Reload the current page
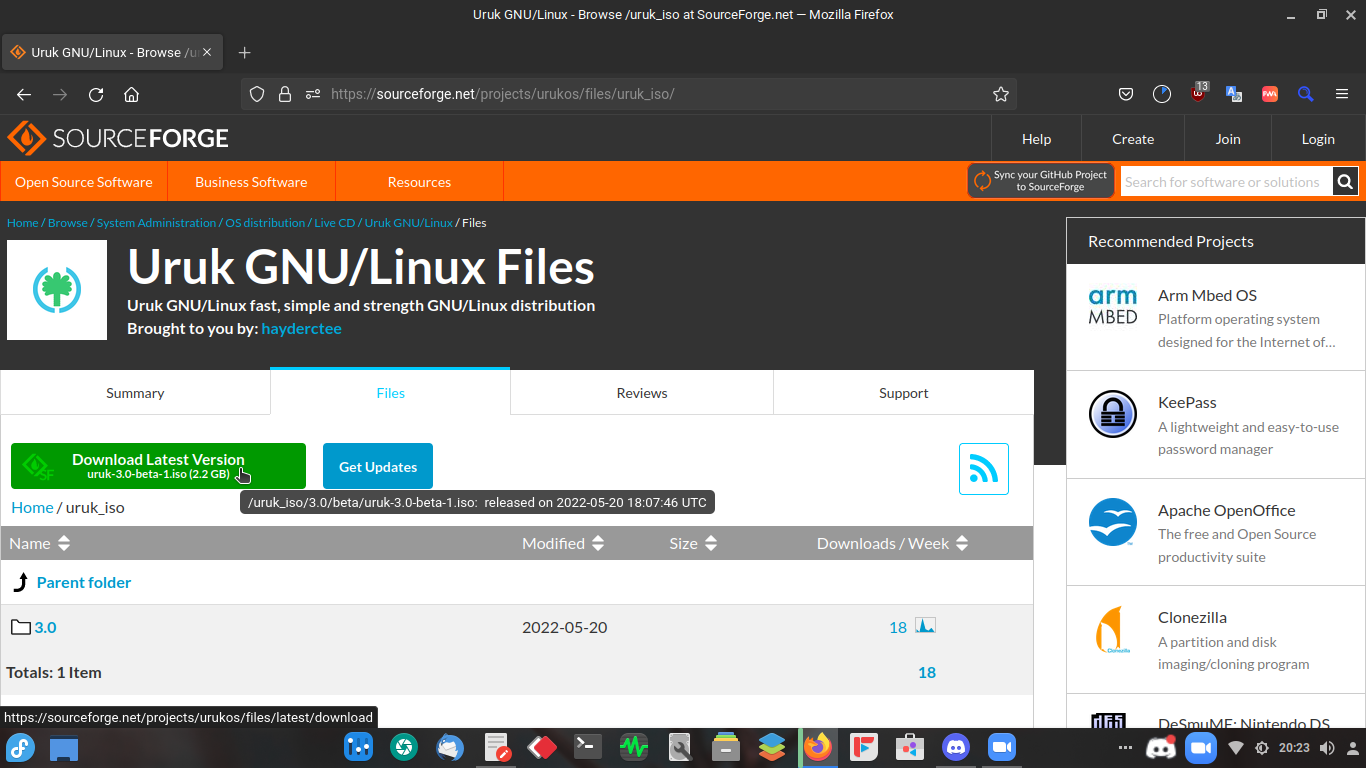Image resolution: width=1366 pixels, height=768 pixels. click(96, 94)
